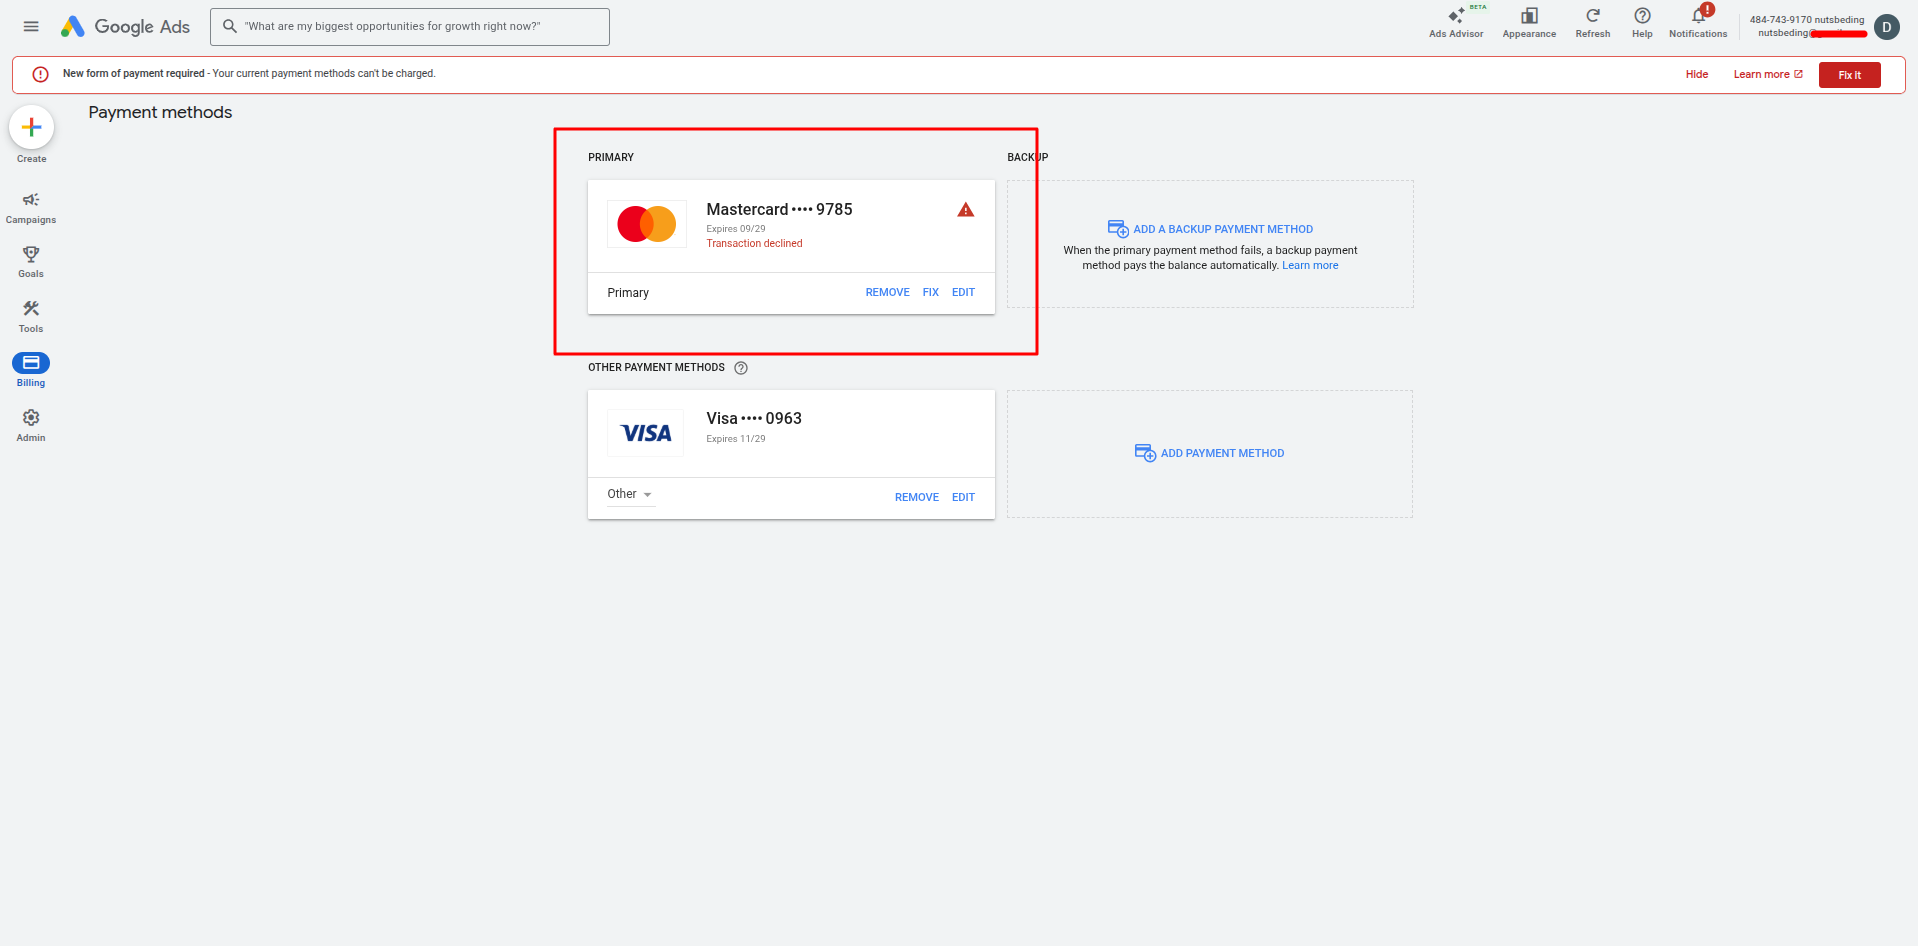The height and width of the screenshot is (946, 1918).
Task: Click the red Fix it button
Action: coord(1849,75)
